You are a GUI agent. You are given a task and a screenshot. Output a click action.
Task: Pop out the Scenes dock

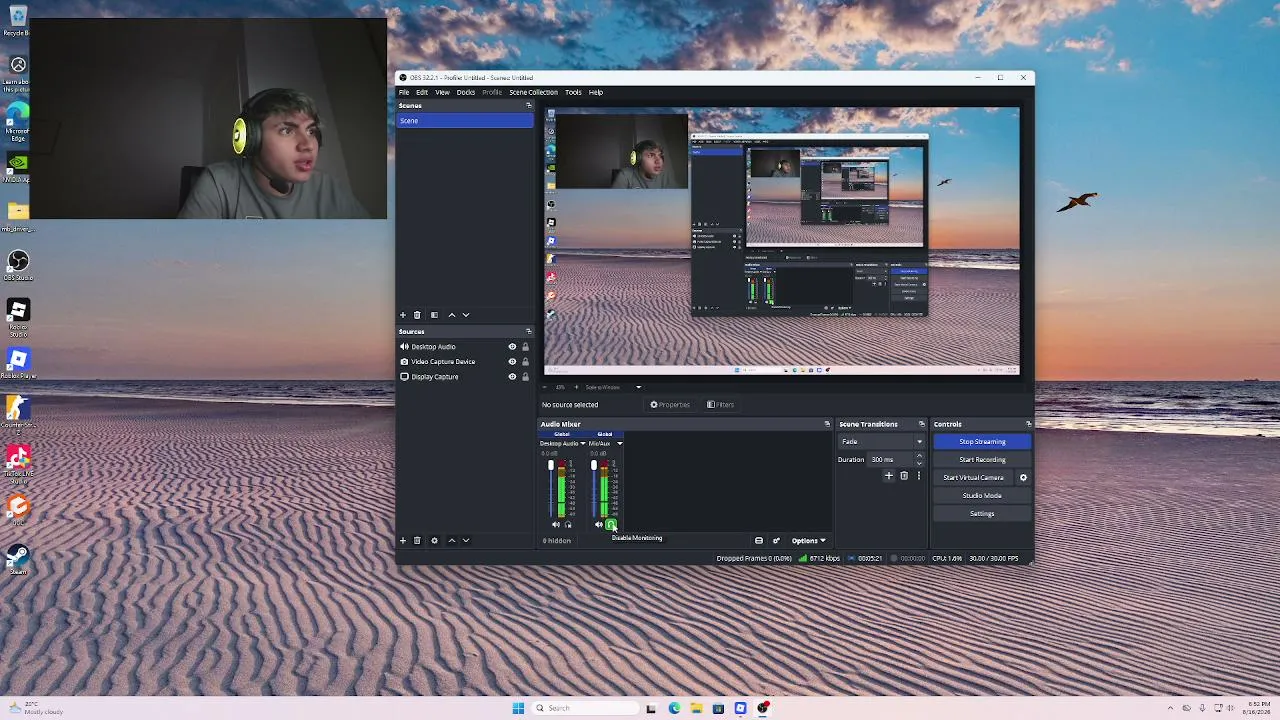(529, 105)
